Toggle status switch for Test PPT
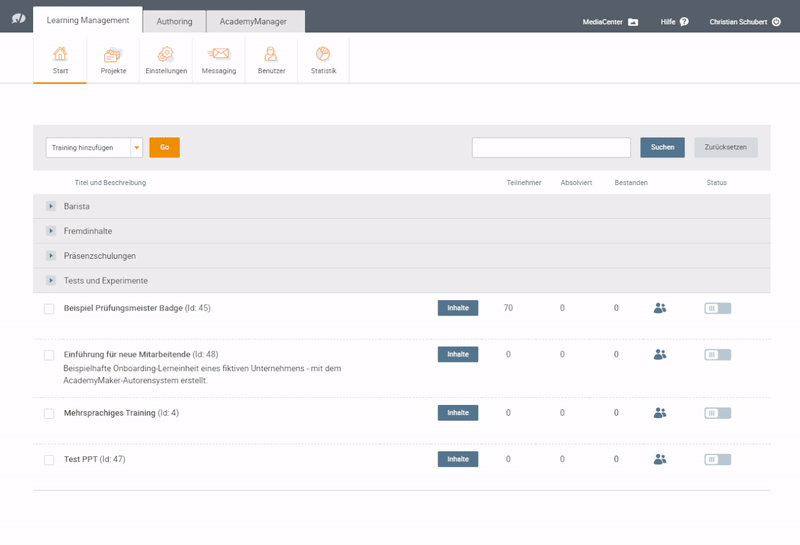 coord(717,459)
